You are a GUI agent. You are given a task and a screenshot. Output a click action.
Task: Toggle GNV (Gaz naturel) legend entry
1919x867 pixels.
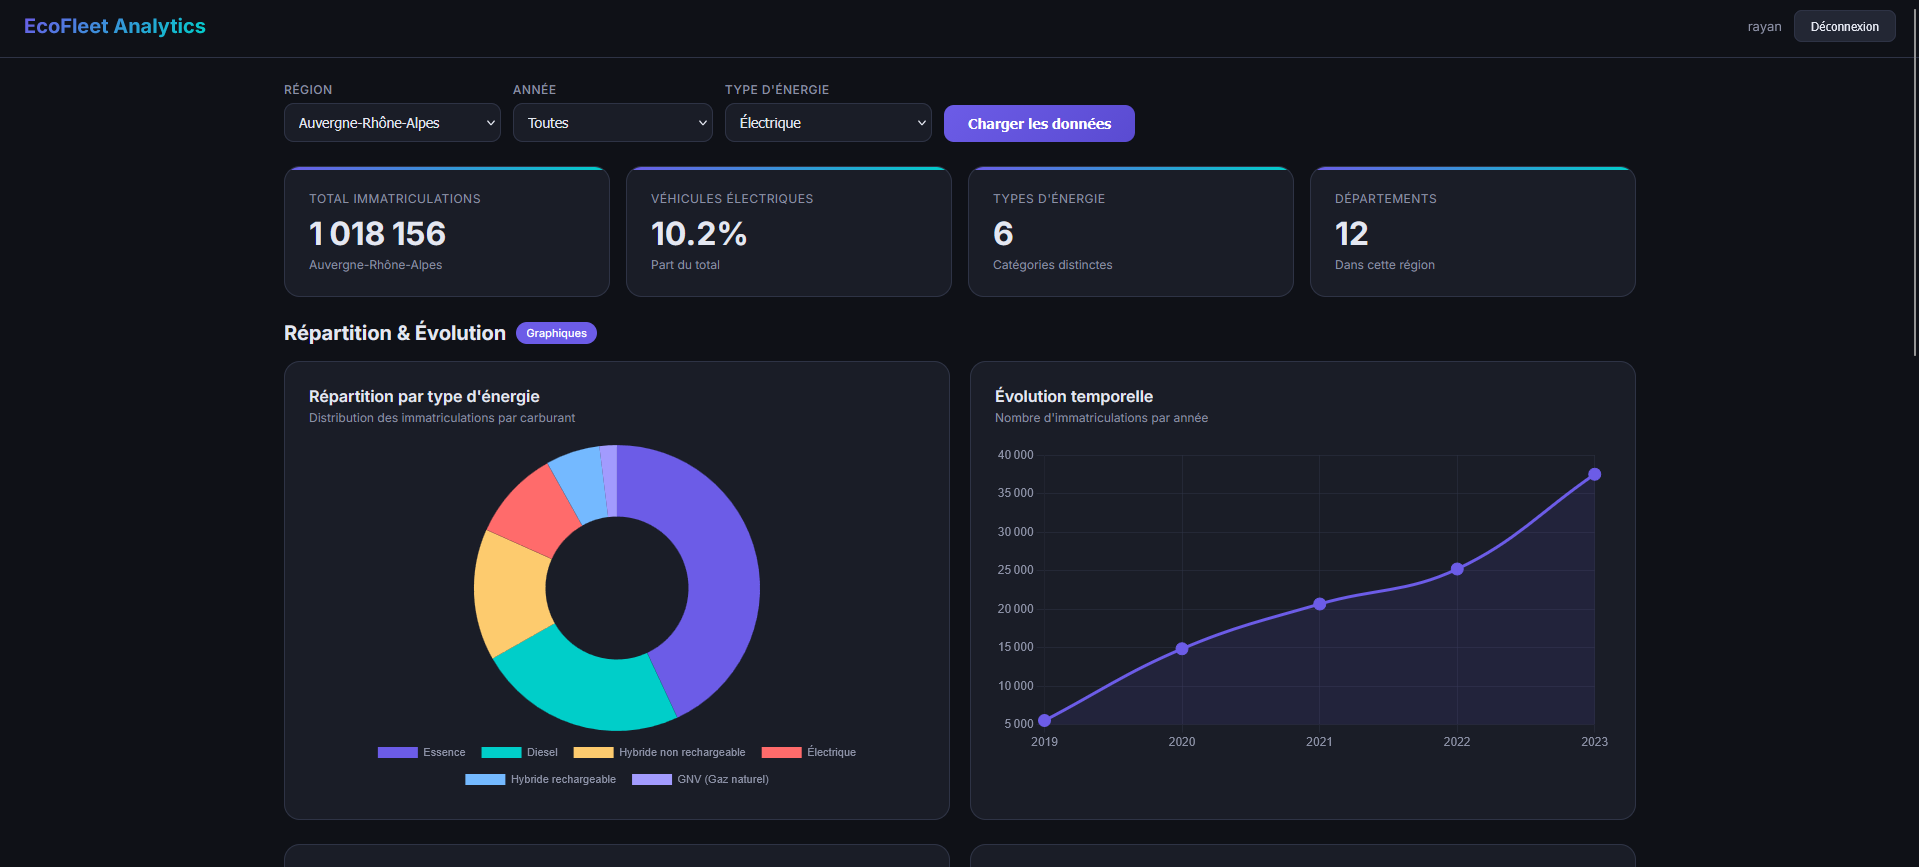coord(700,779)
